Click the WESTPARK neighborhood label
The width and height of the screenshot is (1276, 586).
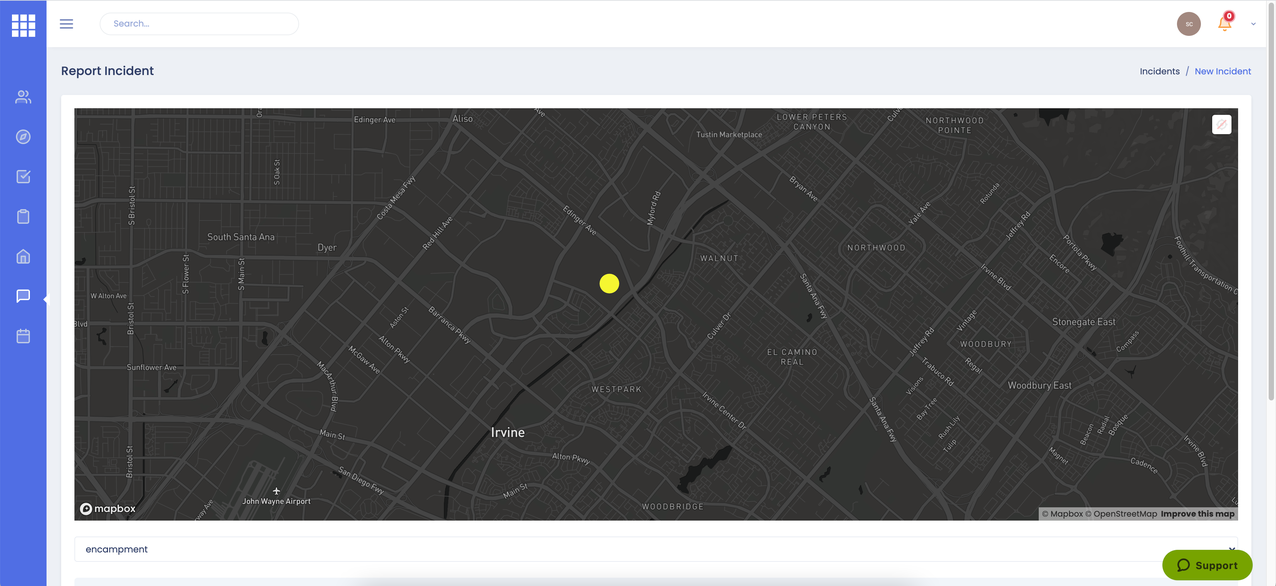pos(617,389)
